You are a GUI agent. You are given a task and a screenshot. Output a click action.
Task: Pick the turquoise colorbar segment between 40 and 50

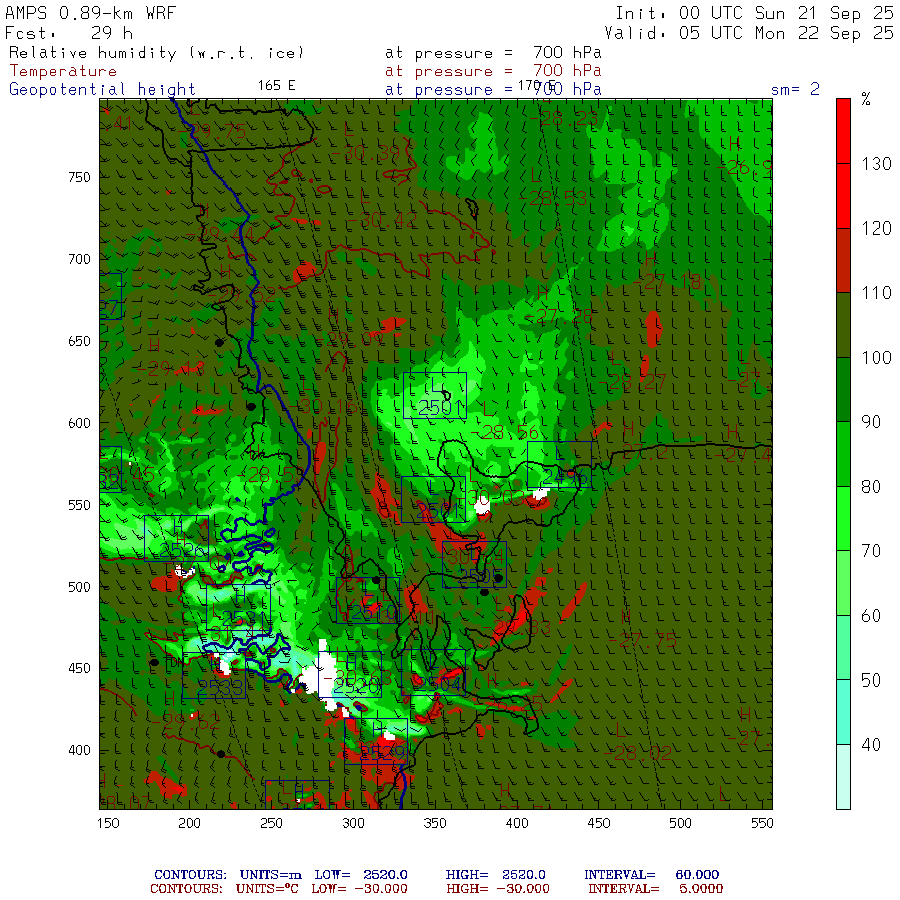(843, 712)
